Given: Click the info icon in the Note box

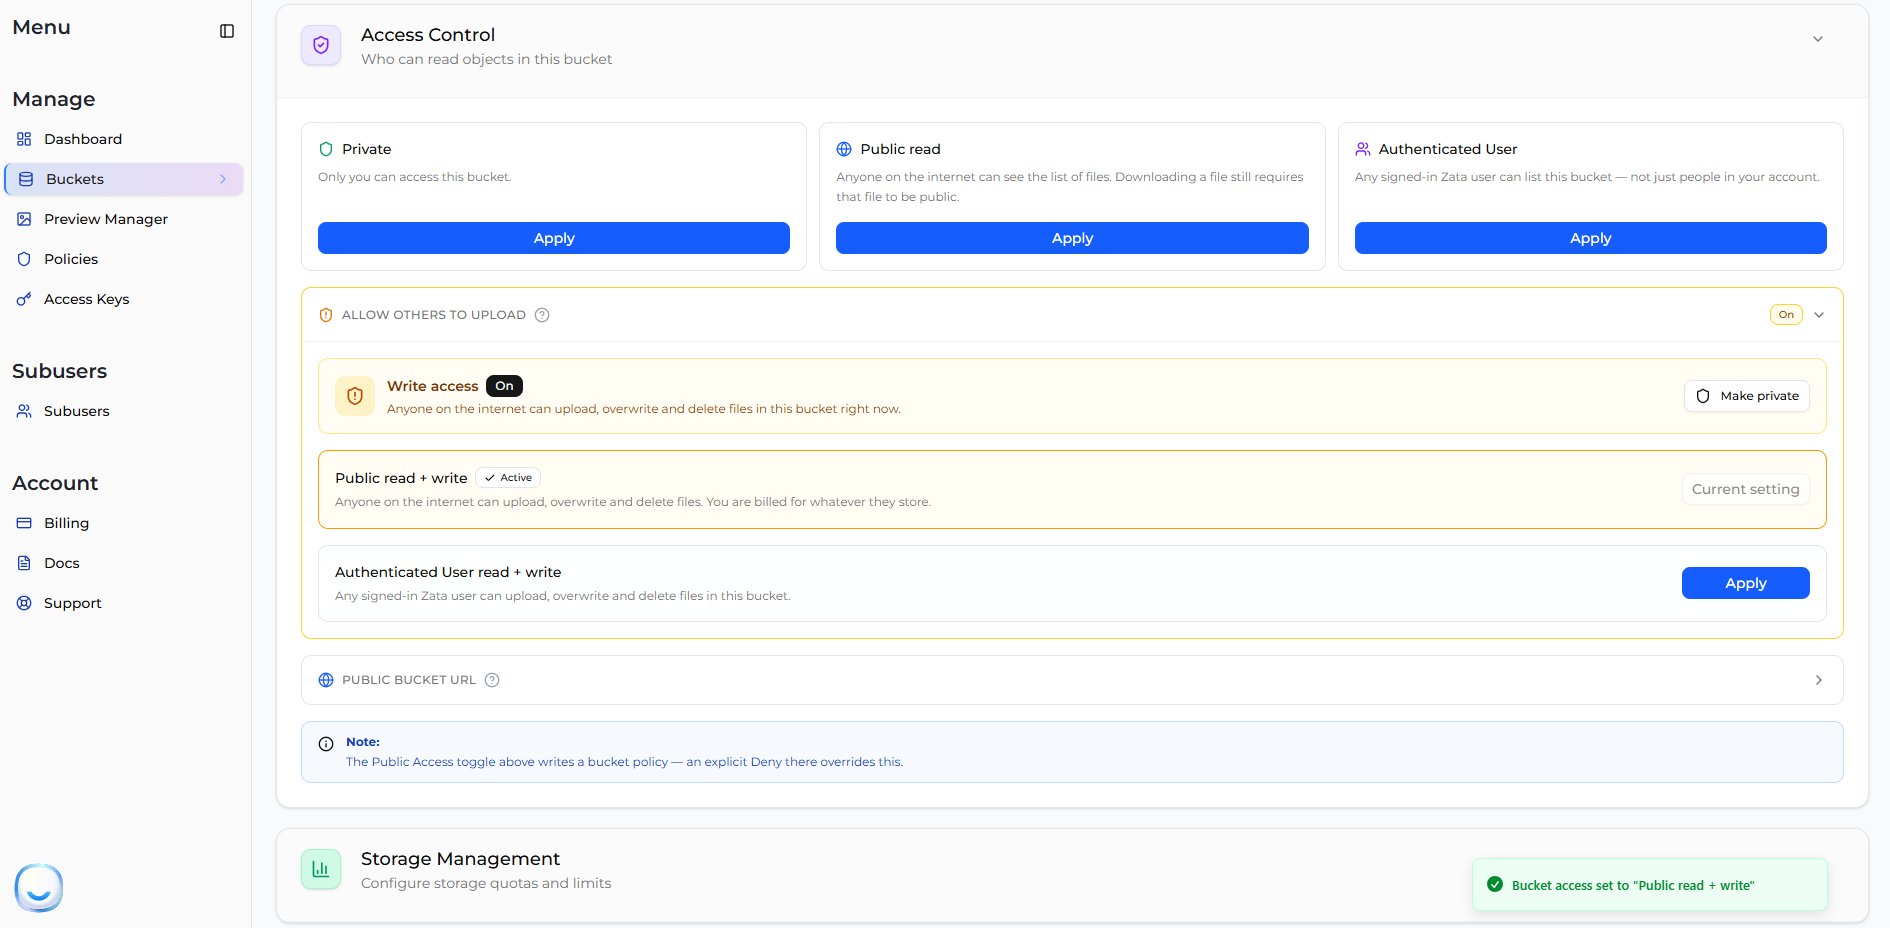Looking at the screenshot, I should point(326,744).
